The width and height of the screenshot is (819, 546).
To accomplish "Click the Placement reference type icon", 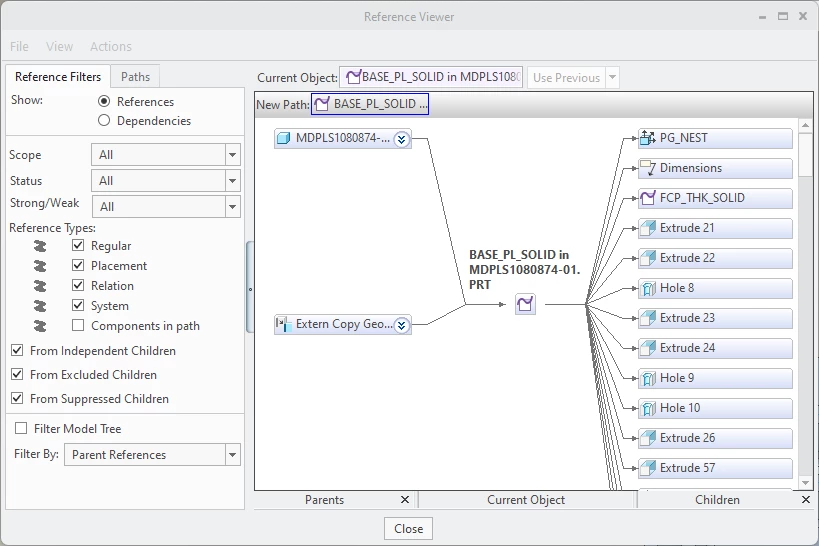I will pos(40,266).
